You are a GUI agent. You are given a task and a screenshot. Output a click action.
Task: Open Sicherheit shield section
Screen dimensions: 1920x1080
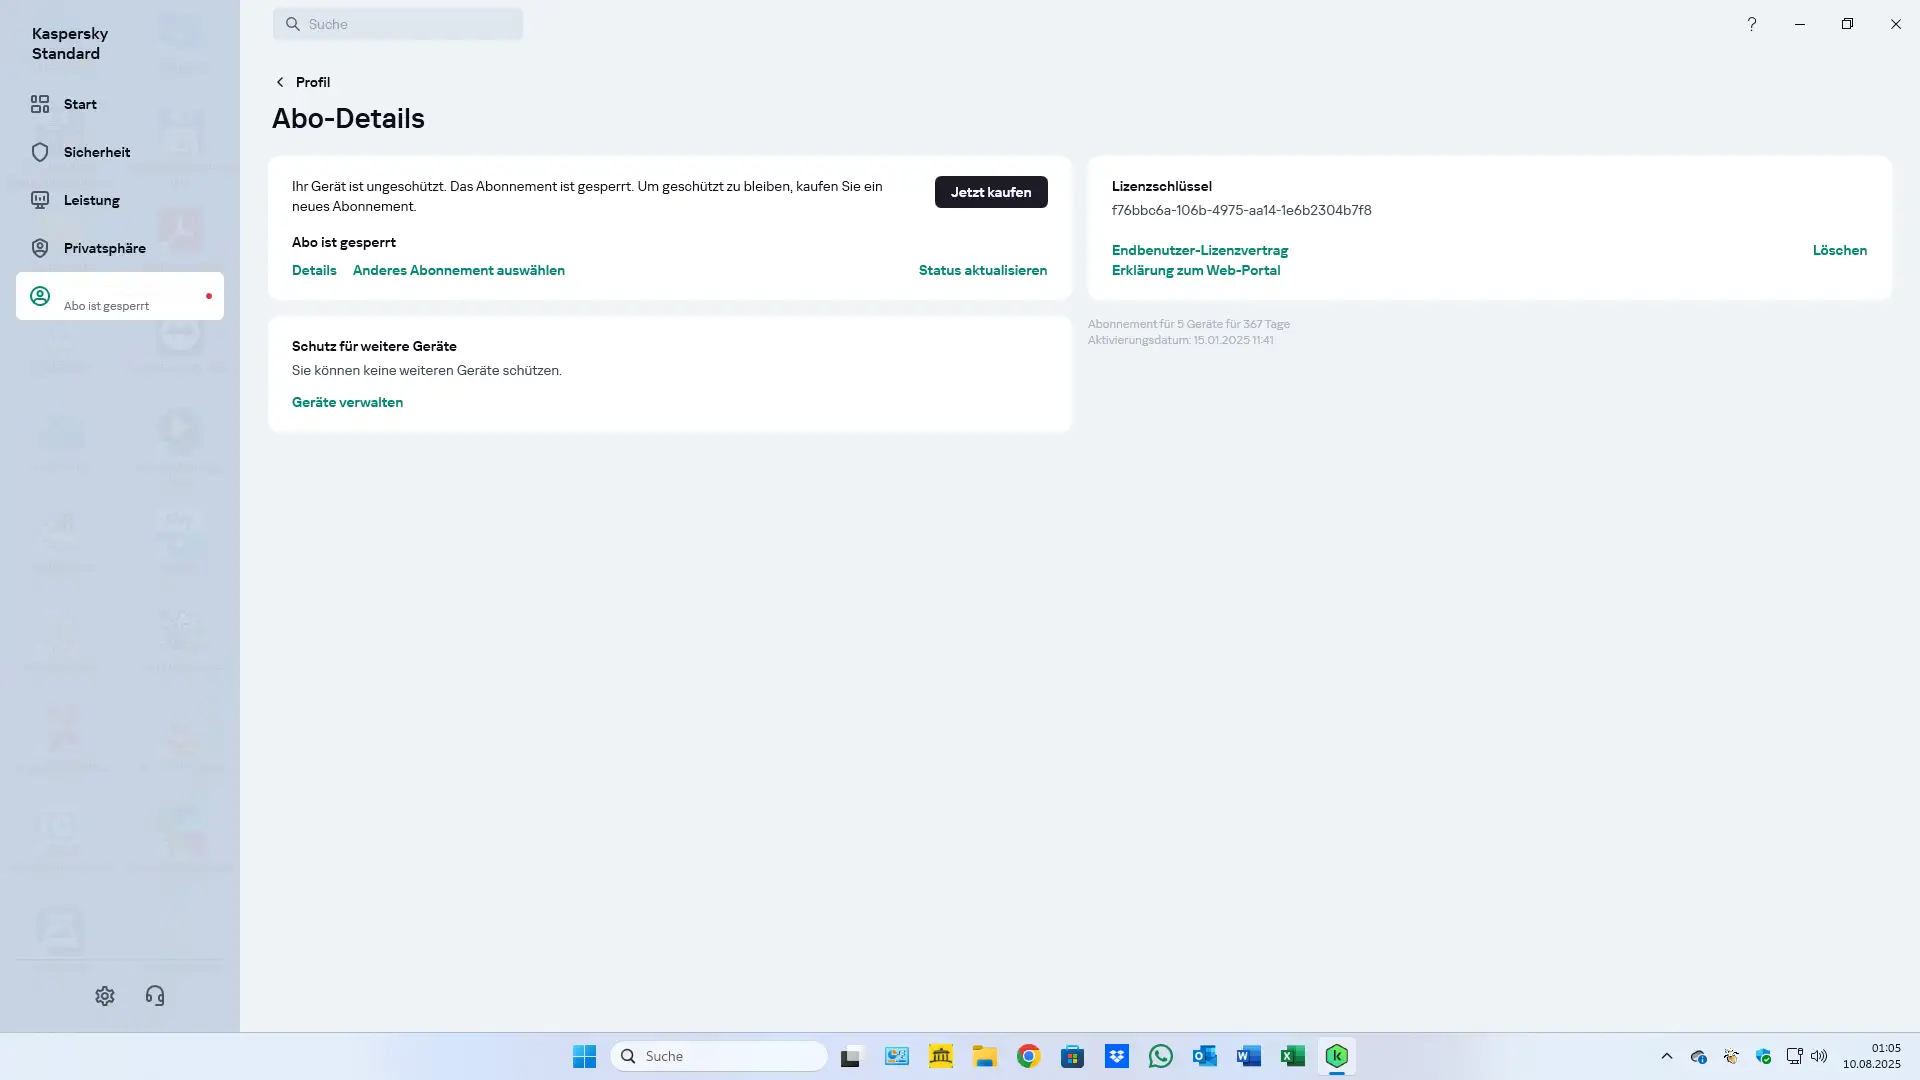click(x=40, y=152)
